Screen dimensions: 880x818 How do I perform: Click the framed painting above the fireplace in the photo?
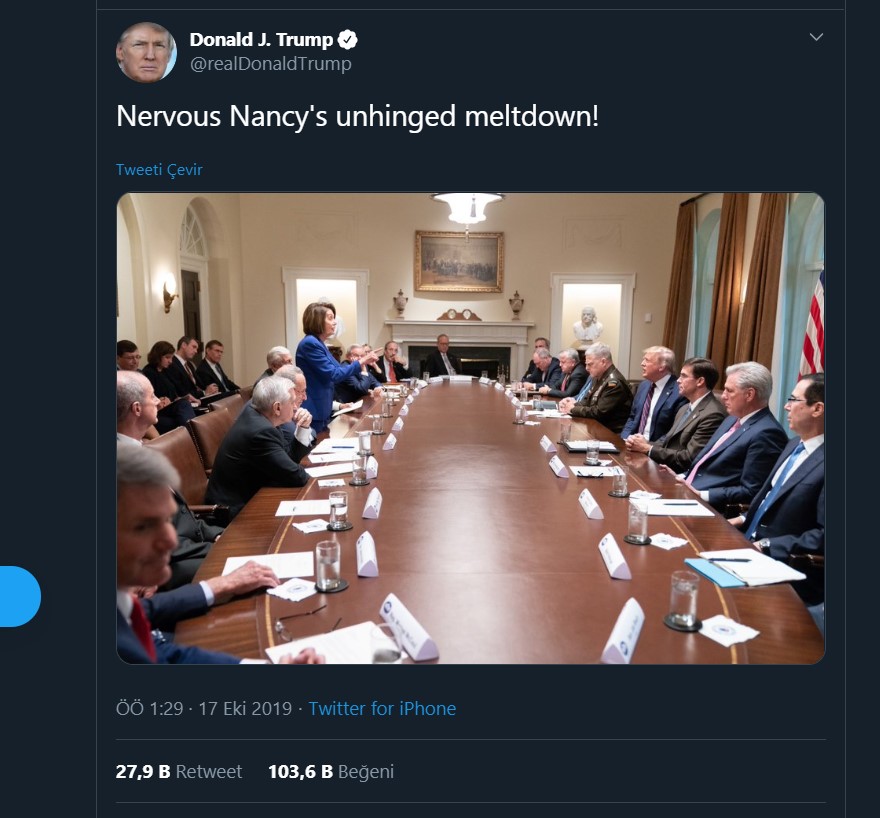tap(459, 261)
